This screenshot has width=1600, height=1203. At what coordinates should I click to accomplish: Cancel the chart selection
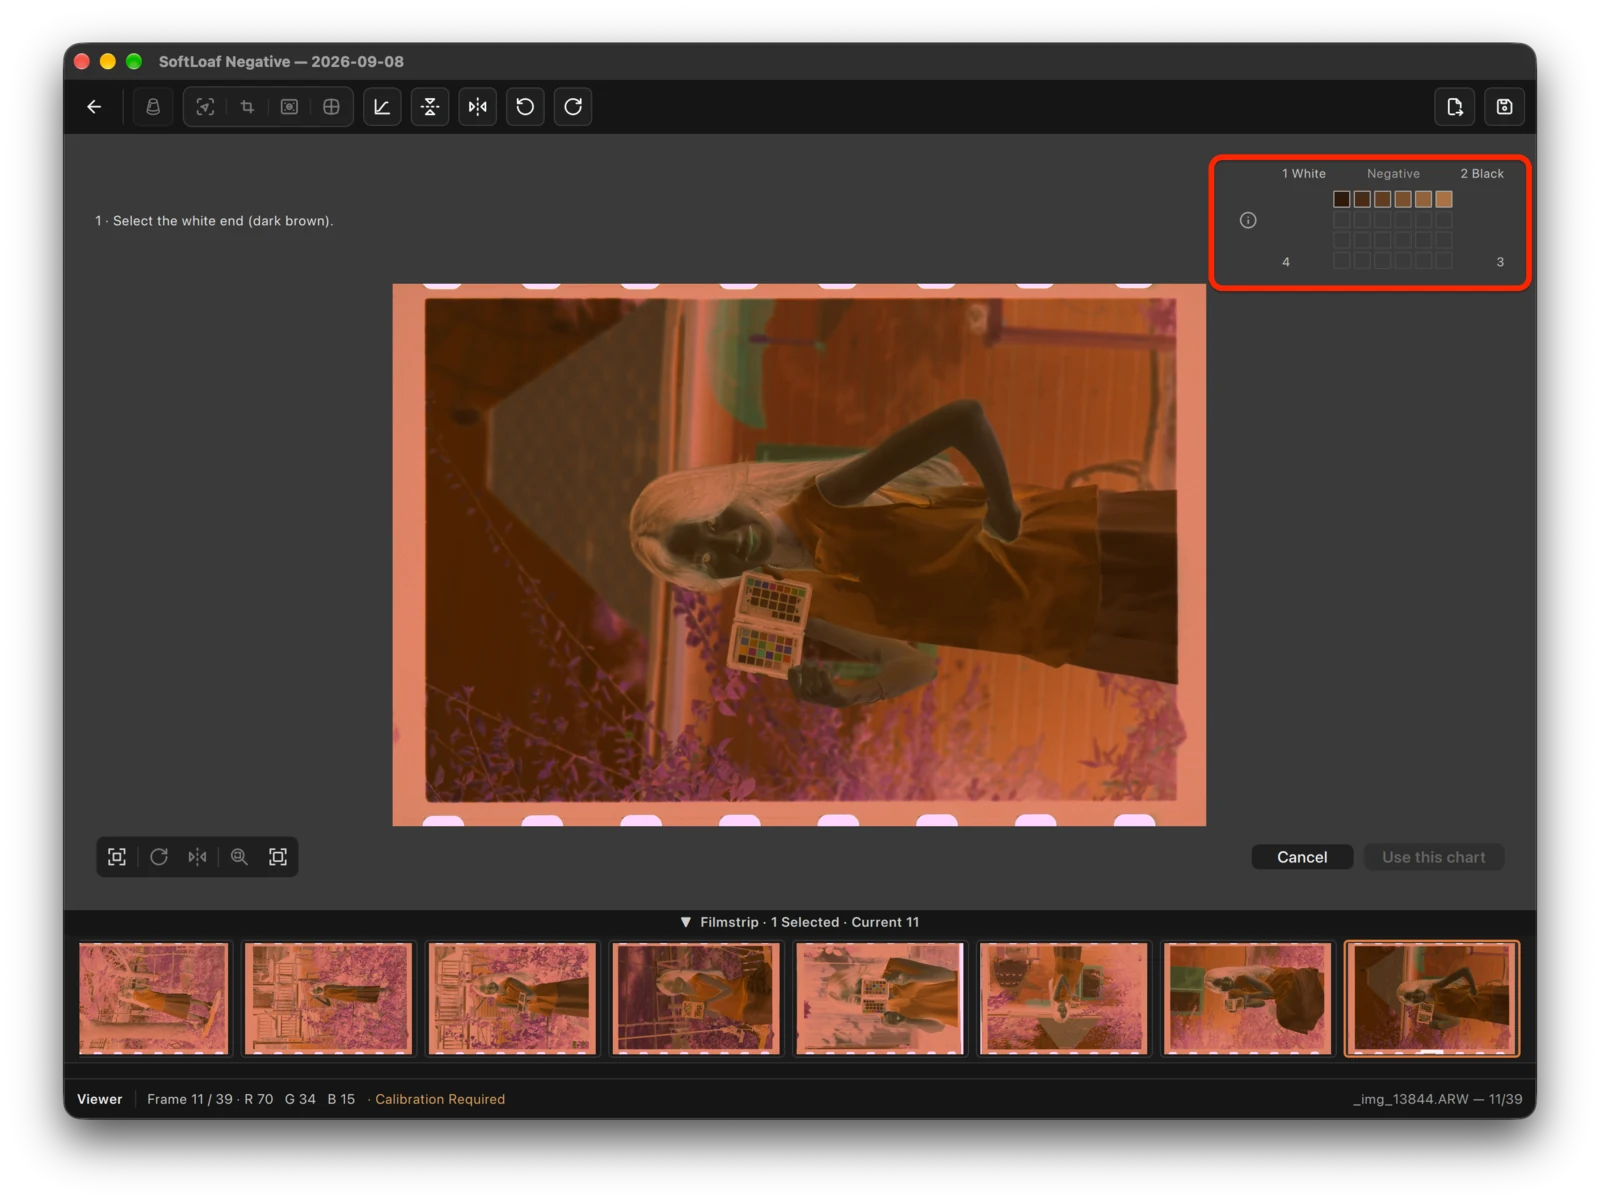pos(1302,857)
